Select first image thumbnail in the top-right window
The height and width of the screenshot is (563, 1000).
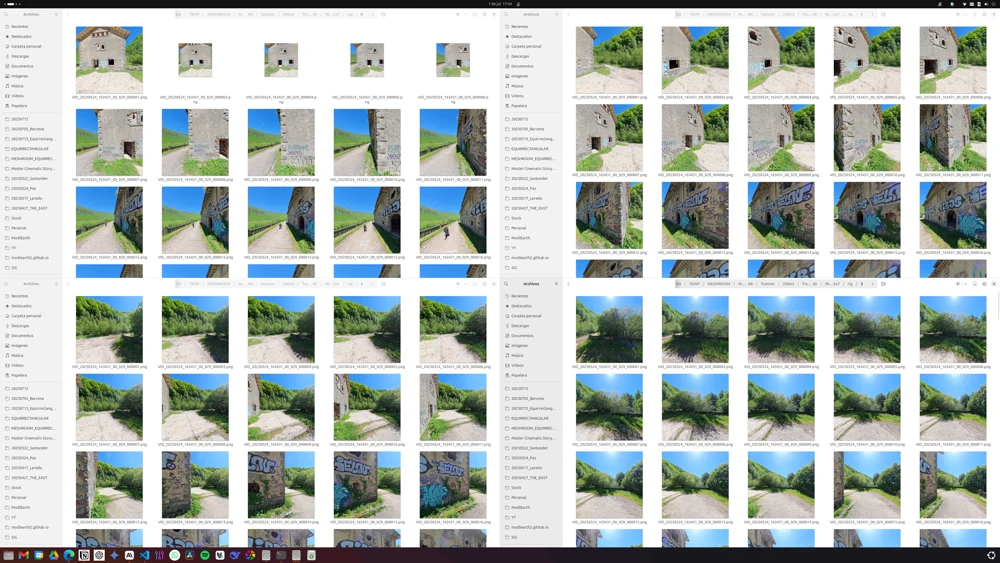609,60
